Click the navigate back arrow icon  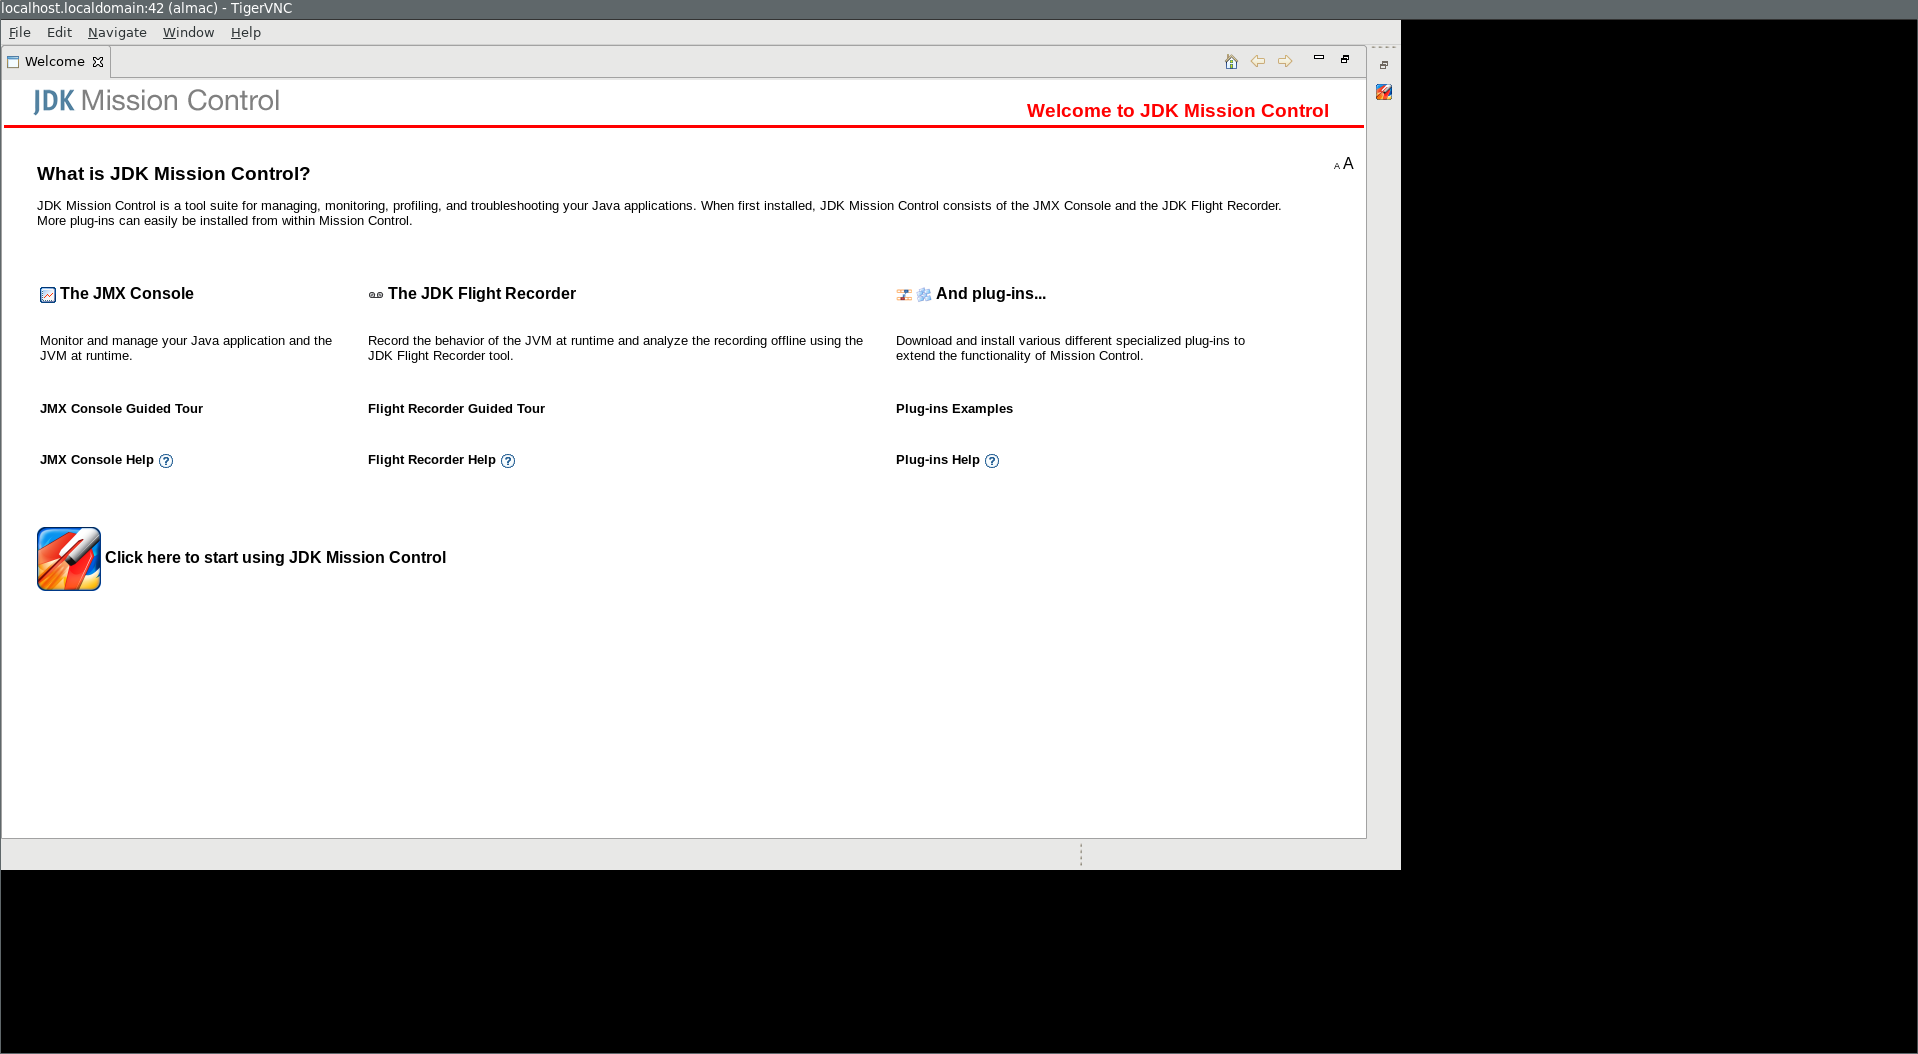click(x=1258, y=62)
